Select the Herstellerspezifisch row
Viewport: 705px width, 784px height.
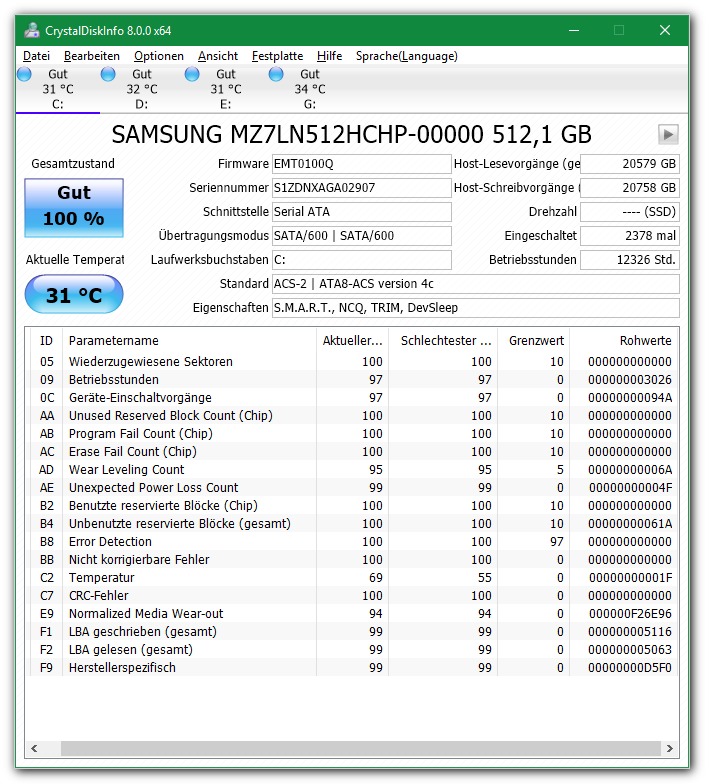pyautogui.click(x=354, y=668)
